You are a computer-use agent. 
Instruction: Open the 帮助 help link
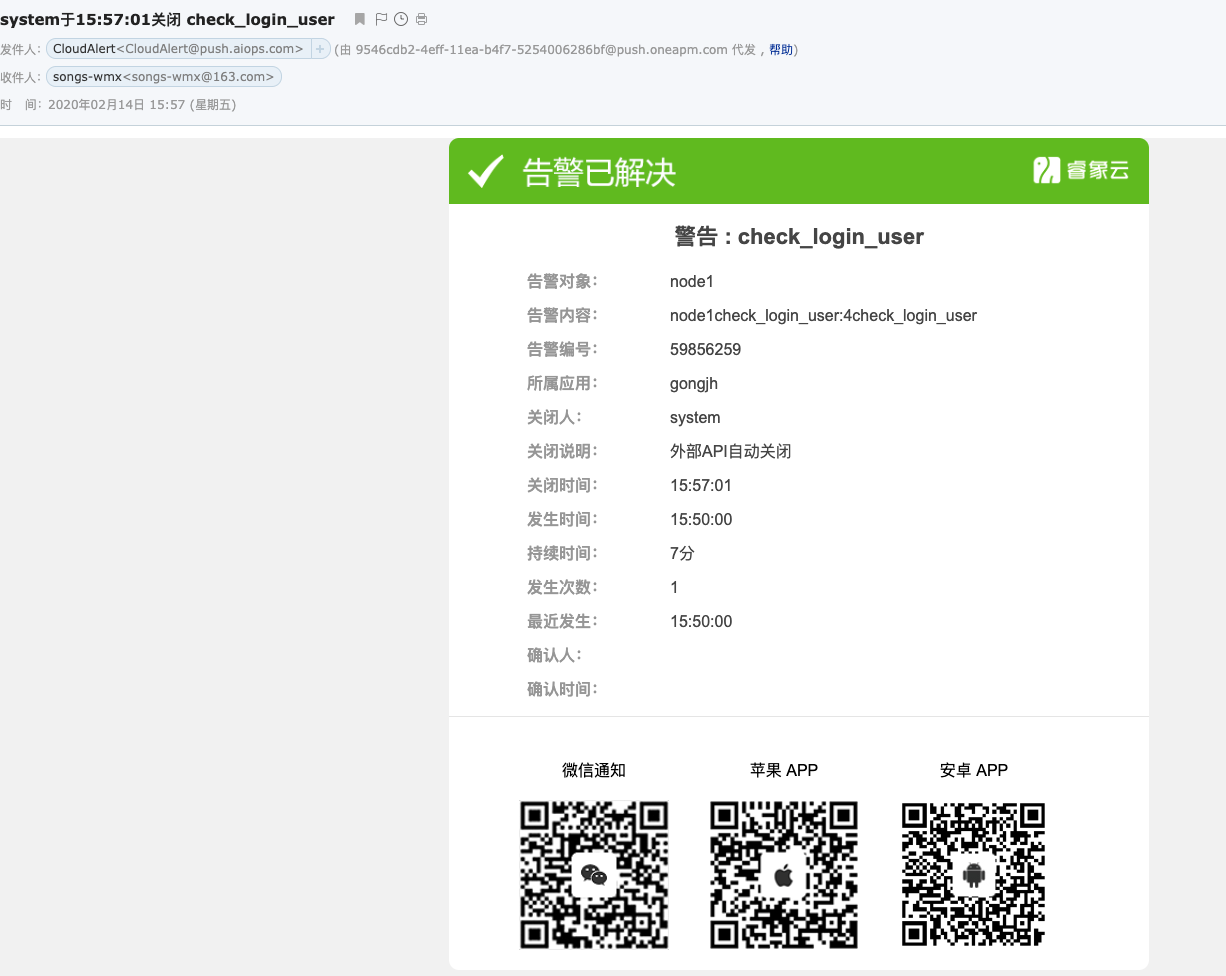[x=781, y=48]
